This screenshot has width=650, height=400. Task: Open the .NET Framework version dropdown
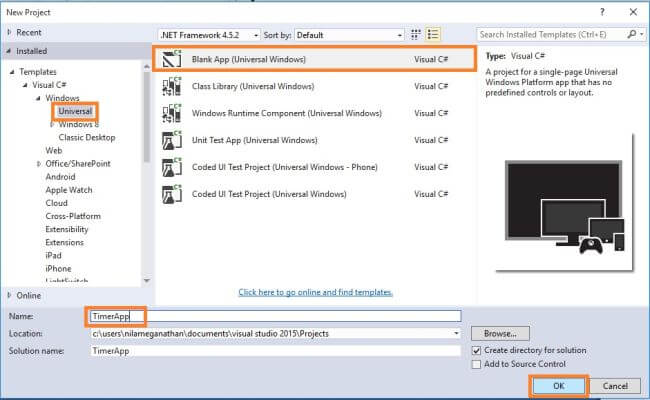coord(209,35)
